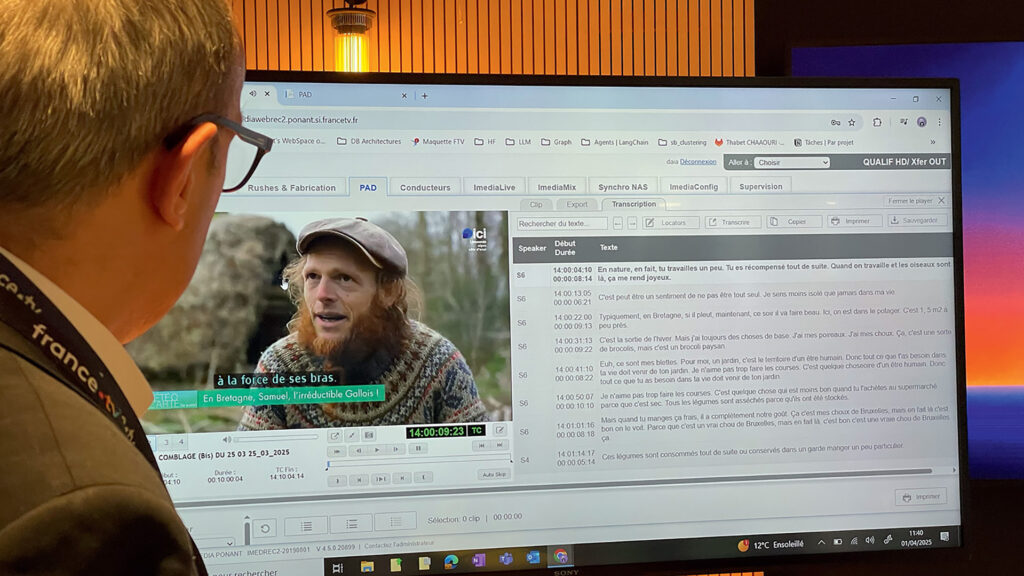
Task: Toggle the Auto Skip button
Action: [x=494, y=474]
